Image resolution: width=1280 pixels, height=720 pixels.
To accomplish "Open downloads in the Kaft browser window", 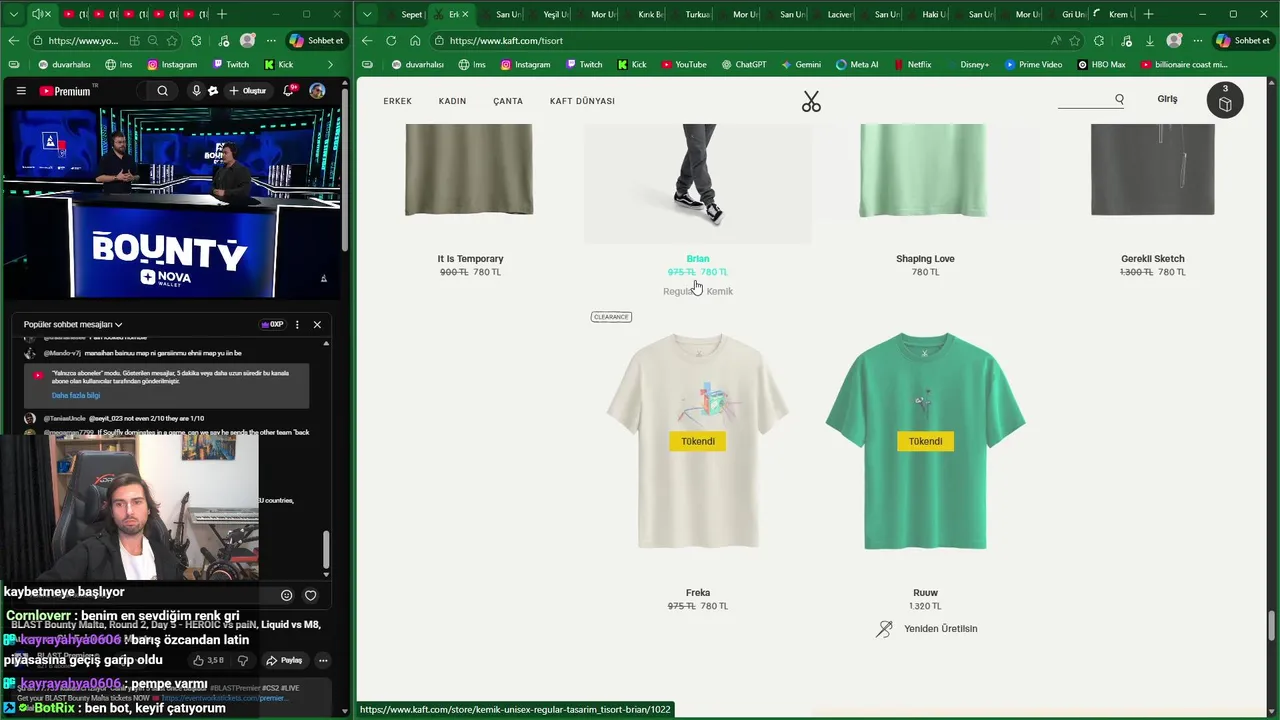I will [1150, 41].
